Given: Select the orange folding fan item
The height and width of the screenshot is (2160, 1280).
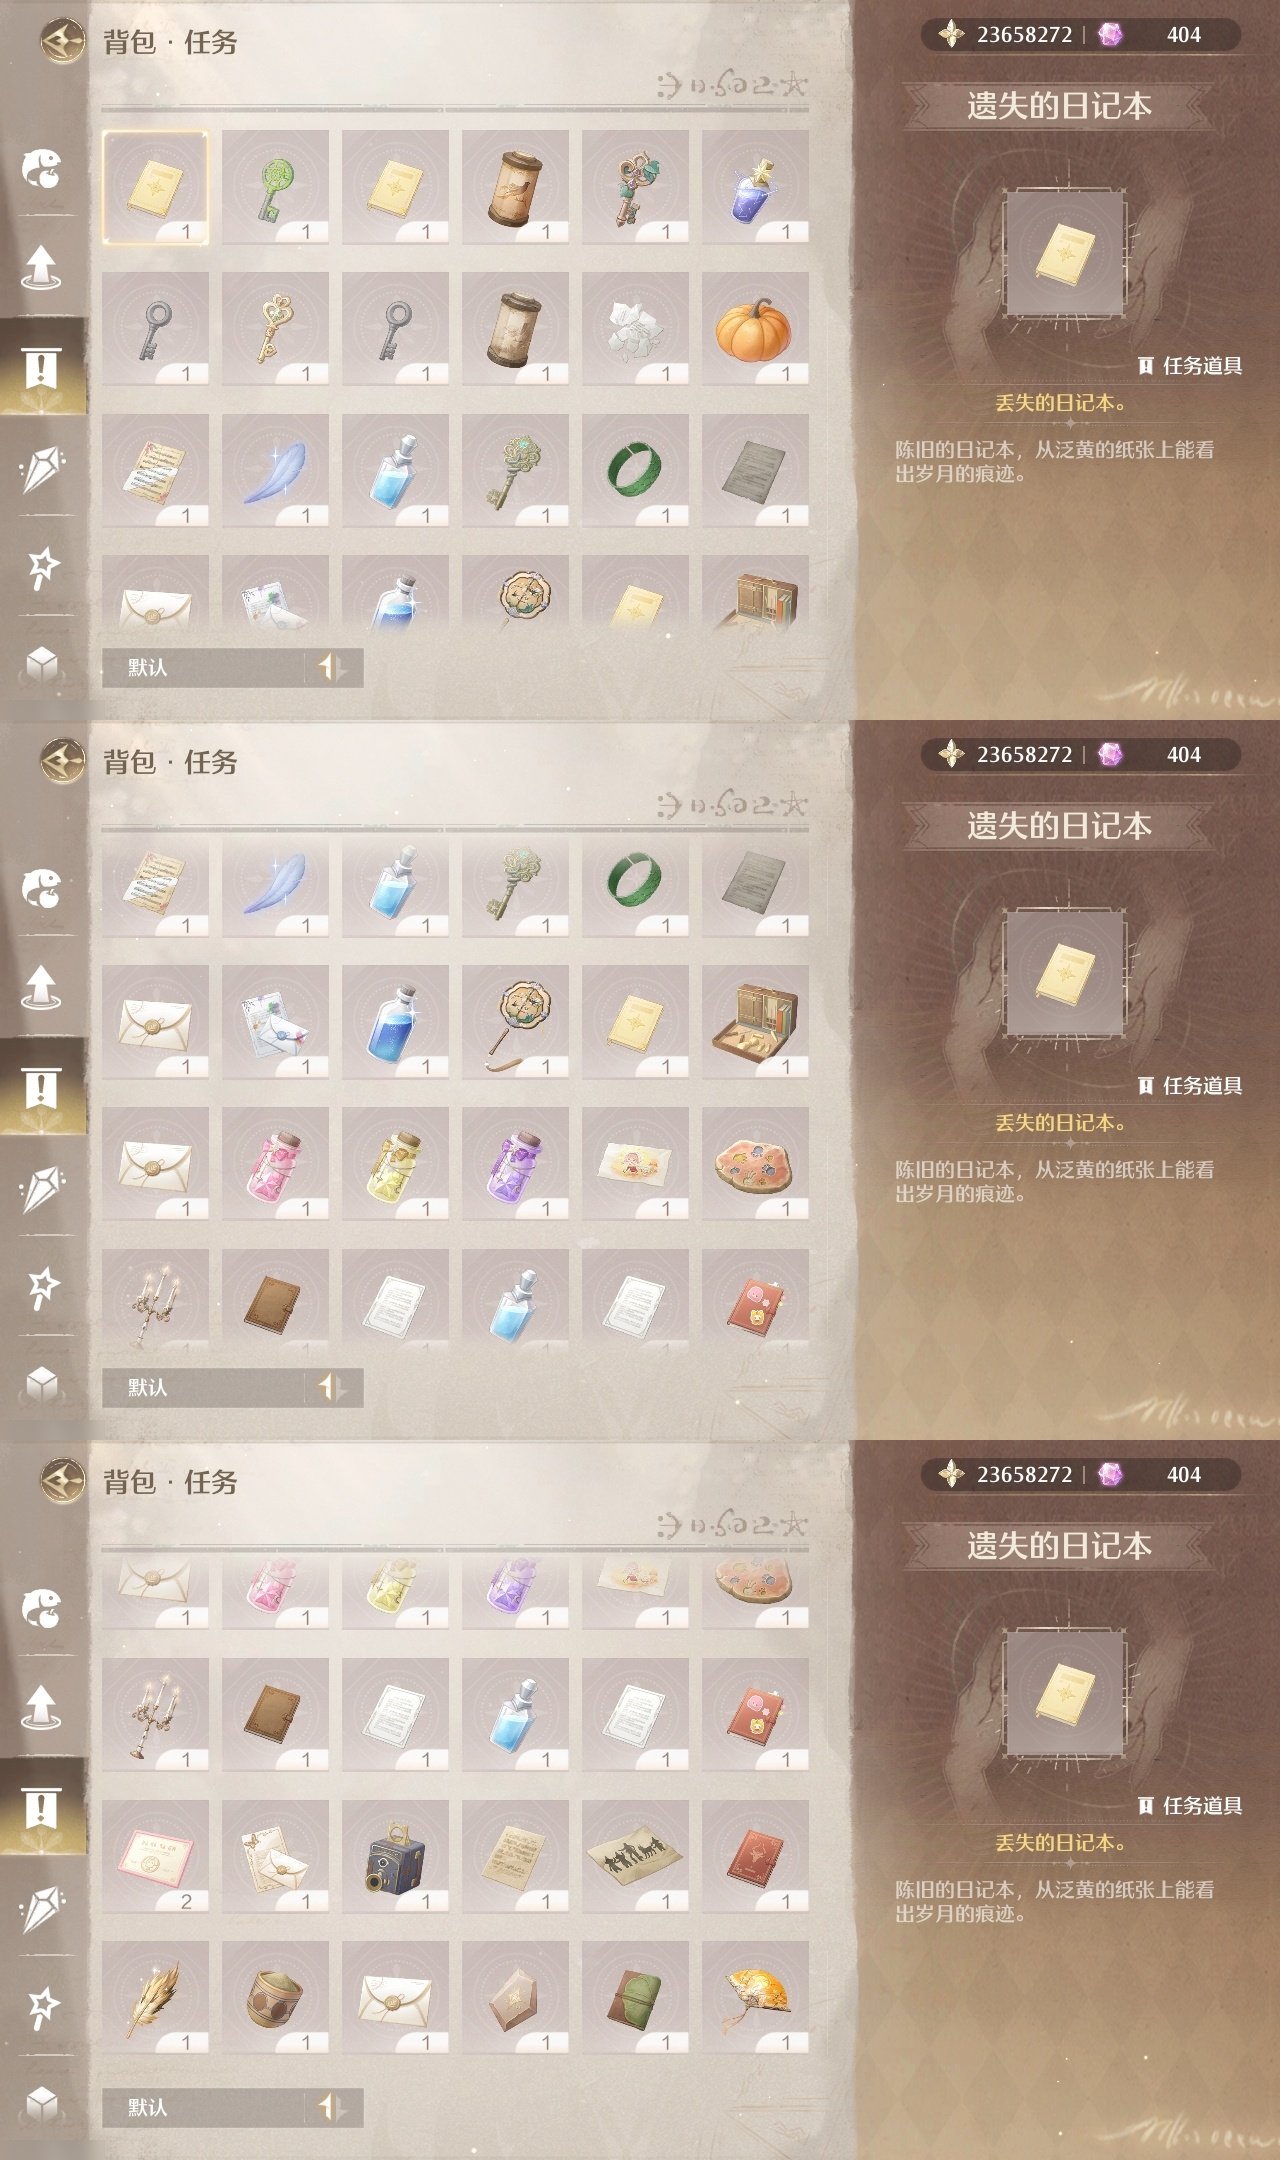Looking at the screenshot, I should coord(755,1997).
